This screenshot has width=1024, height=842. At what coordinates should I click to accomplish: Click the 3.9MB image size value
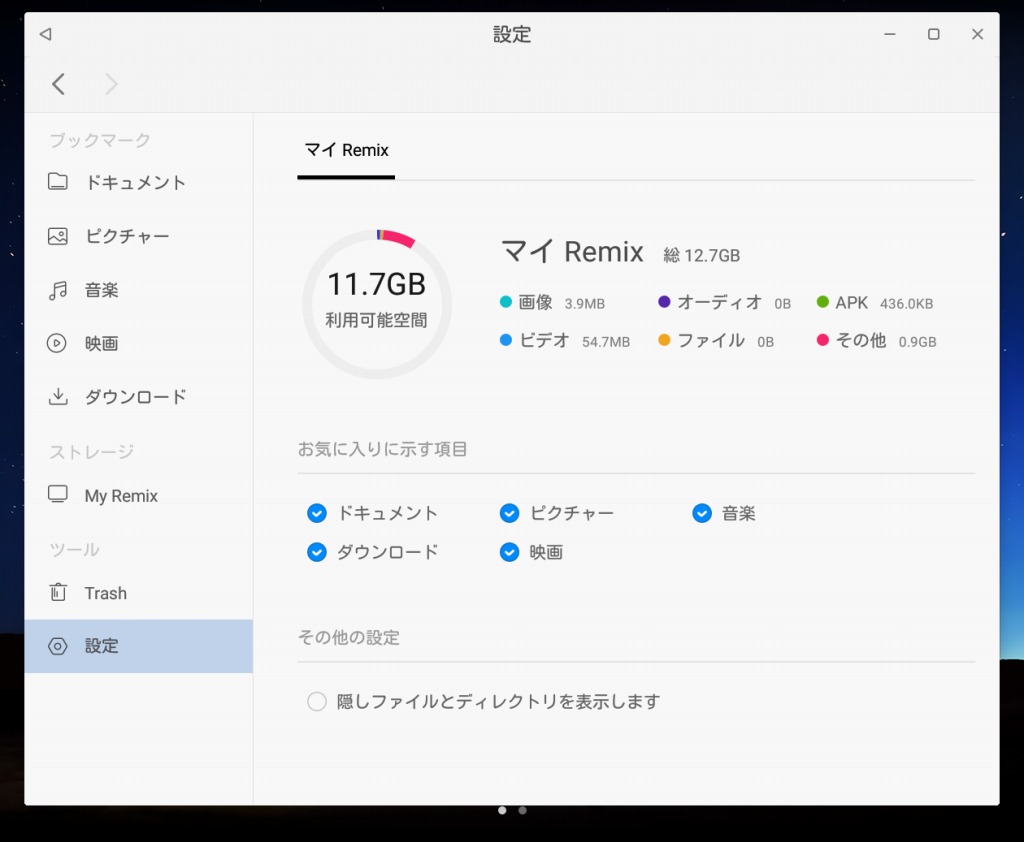pos(584,304)
